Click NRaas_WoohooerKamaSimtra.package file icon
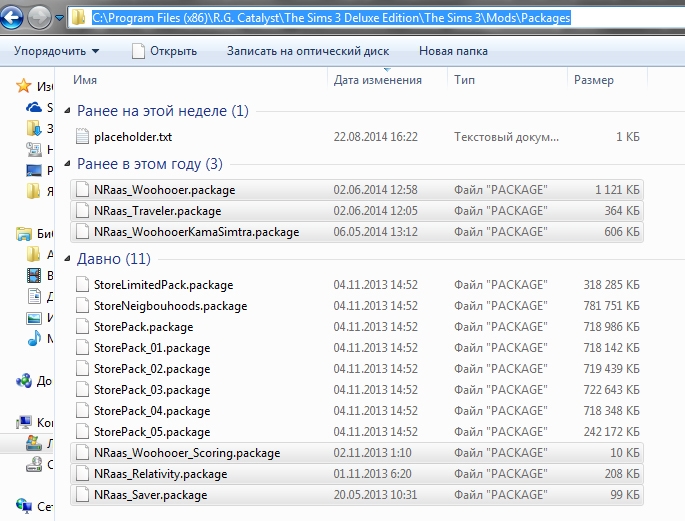 click(x=82, y=232)
